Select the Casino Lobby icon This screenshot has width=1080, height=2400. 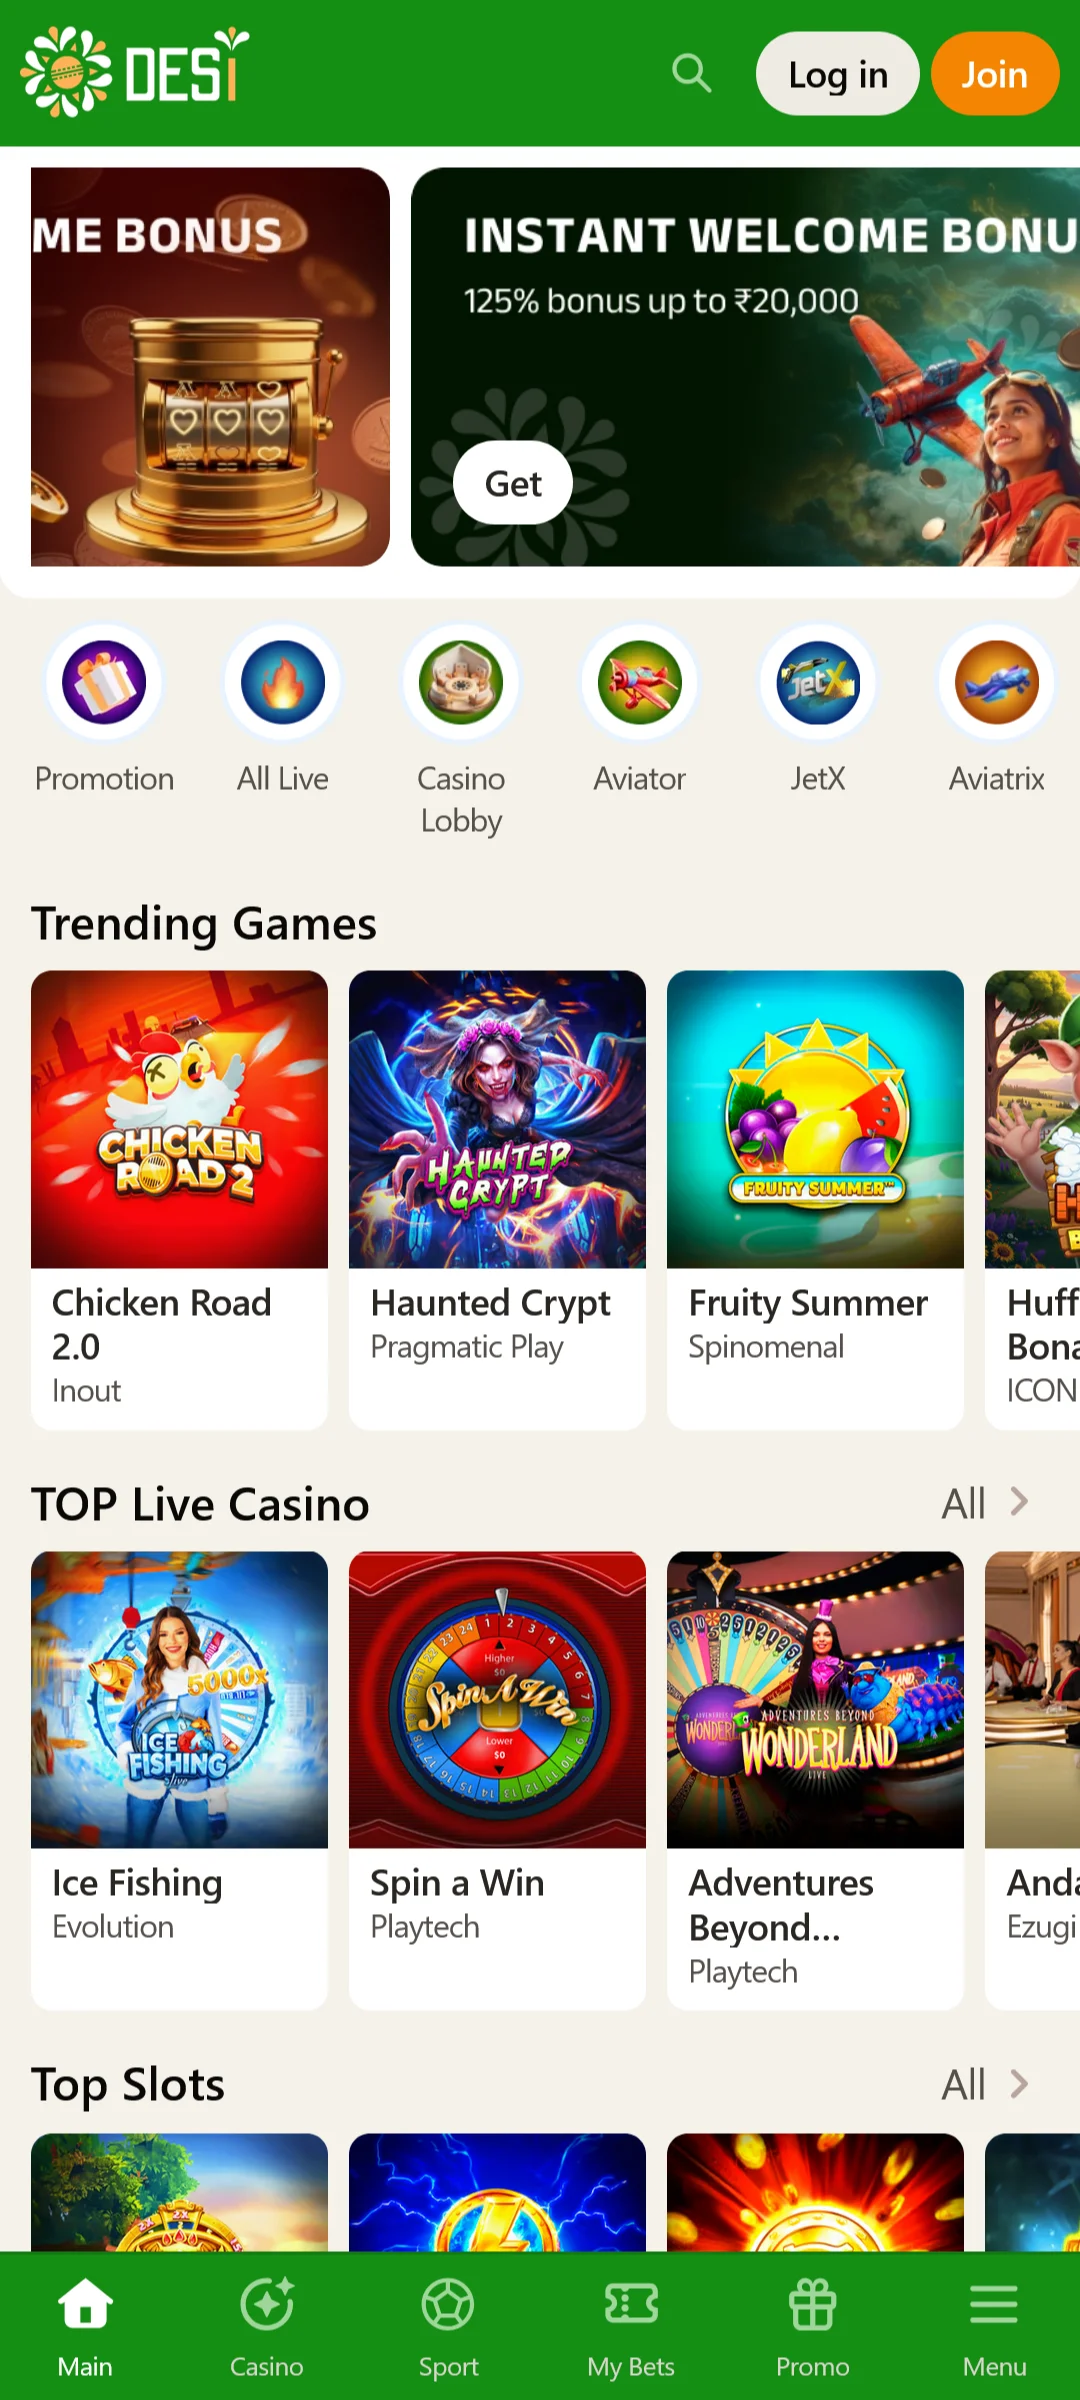[461, 683]
